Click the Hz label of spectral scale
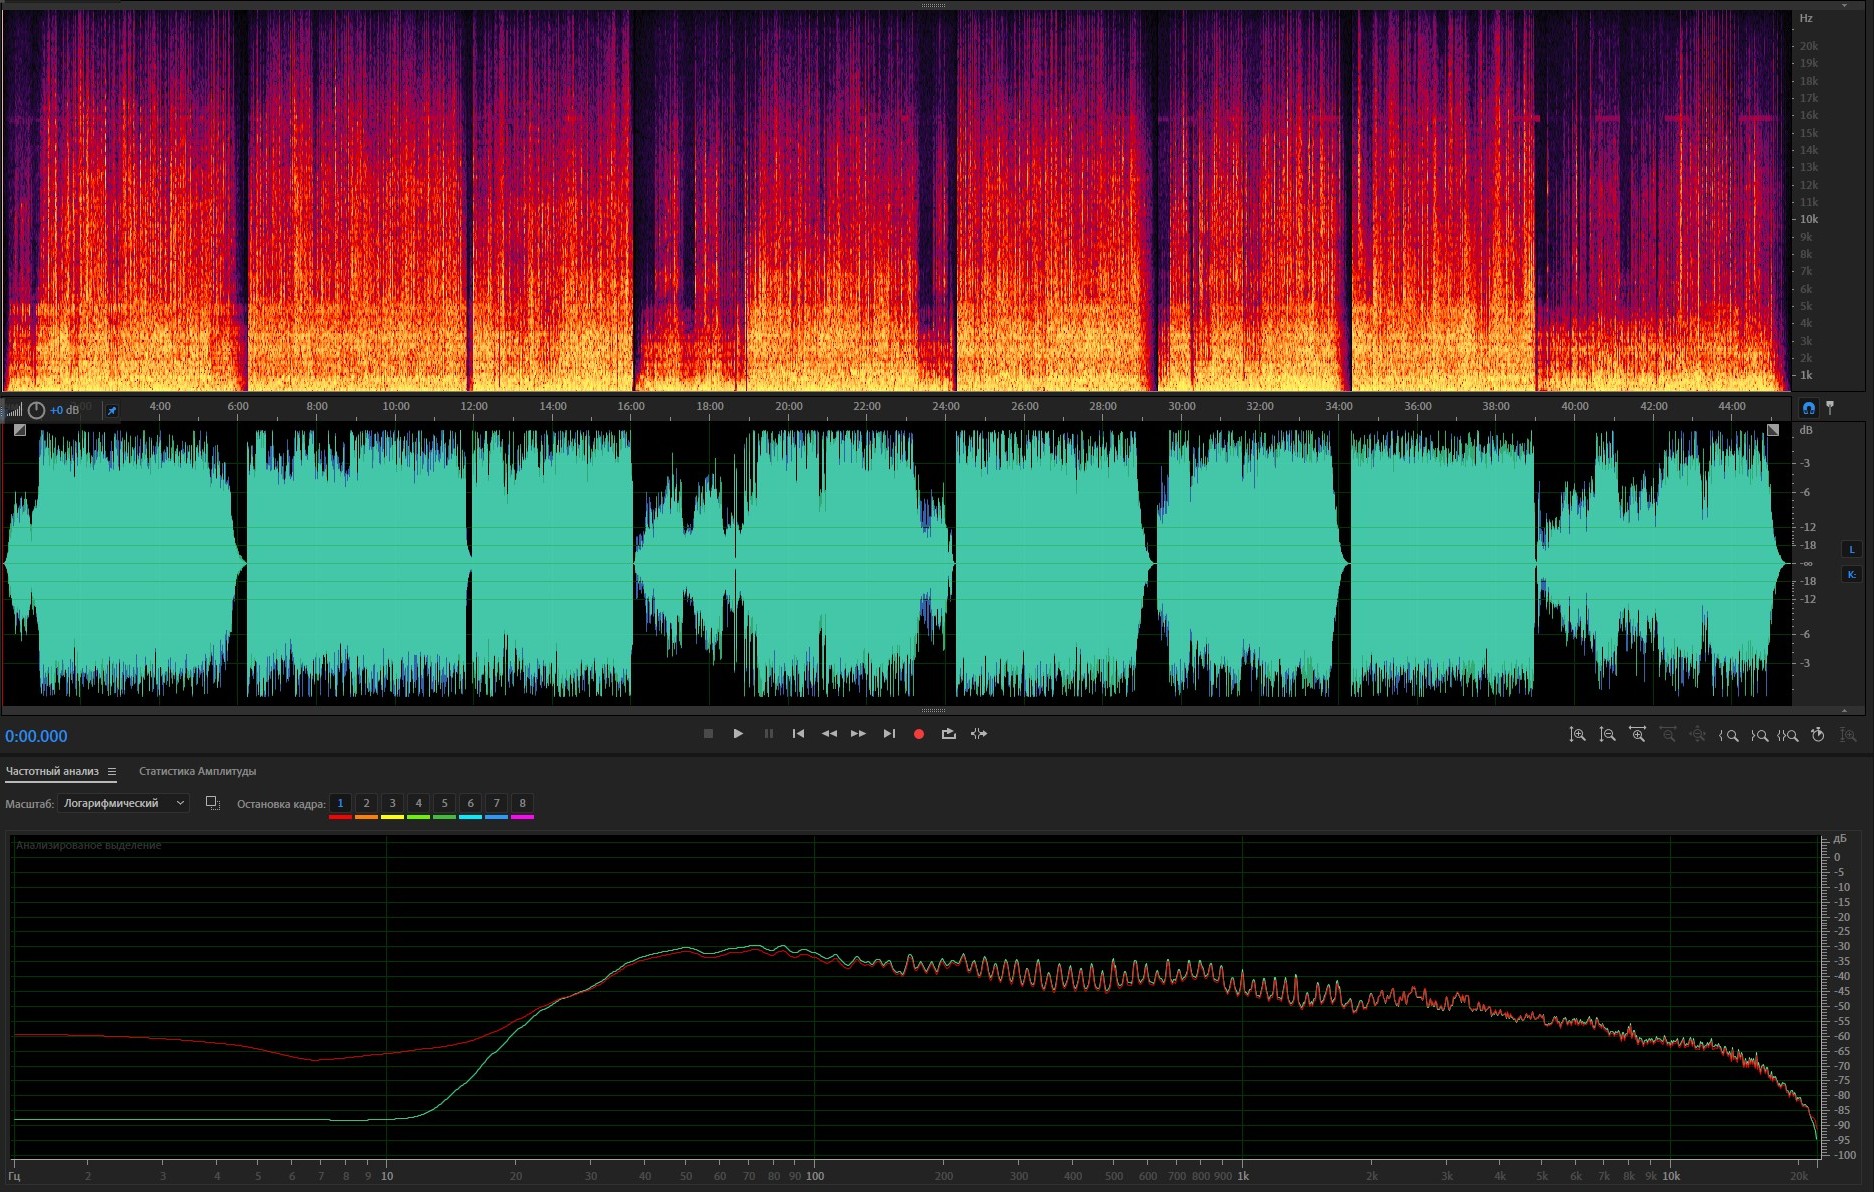 coord(1806,18)
